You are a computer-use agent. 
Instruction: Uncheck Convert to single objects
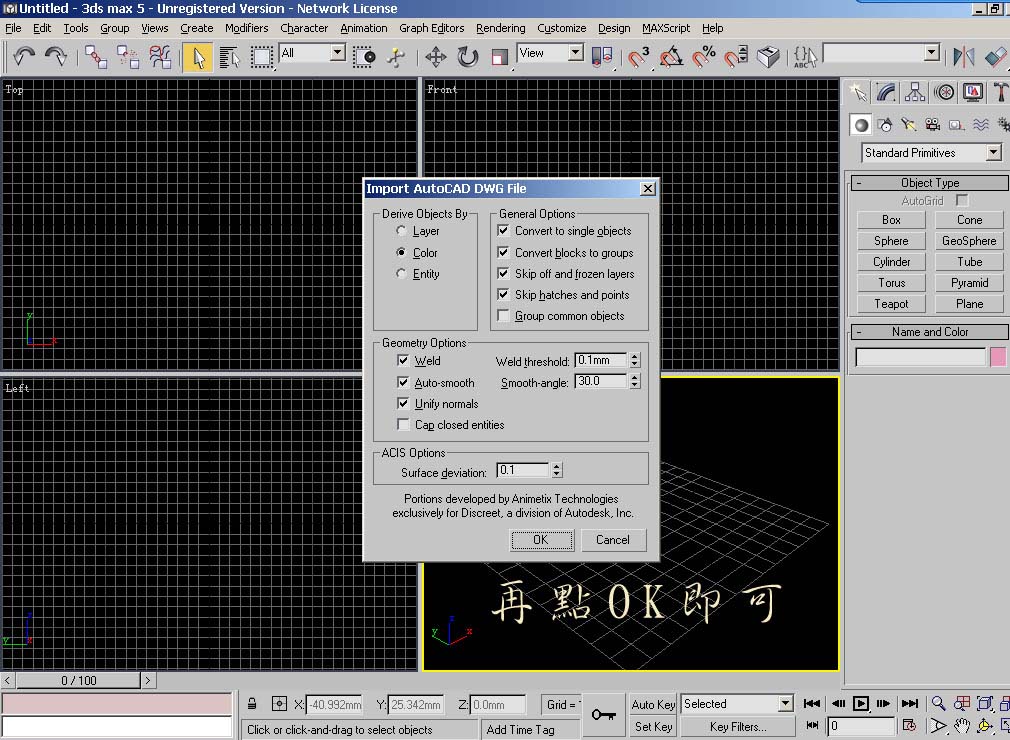pos(504,231)
